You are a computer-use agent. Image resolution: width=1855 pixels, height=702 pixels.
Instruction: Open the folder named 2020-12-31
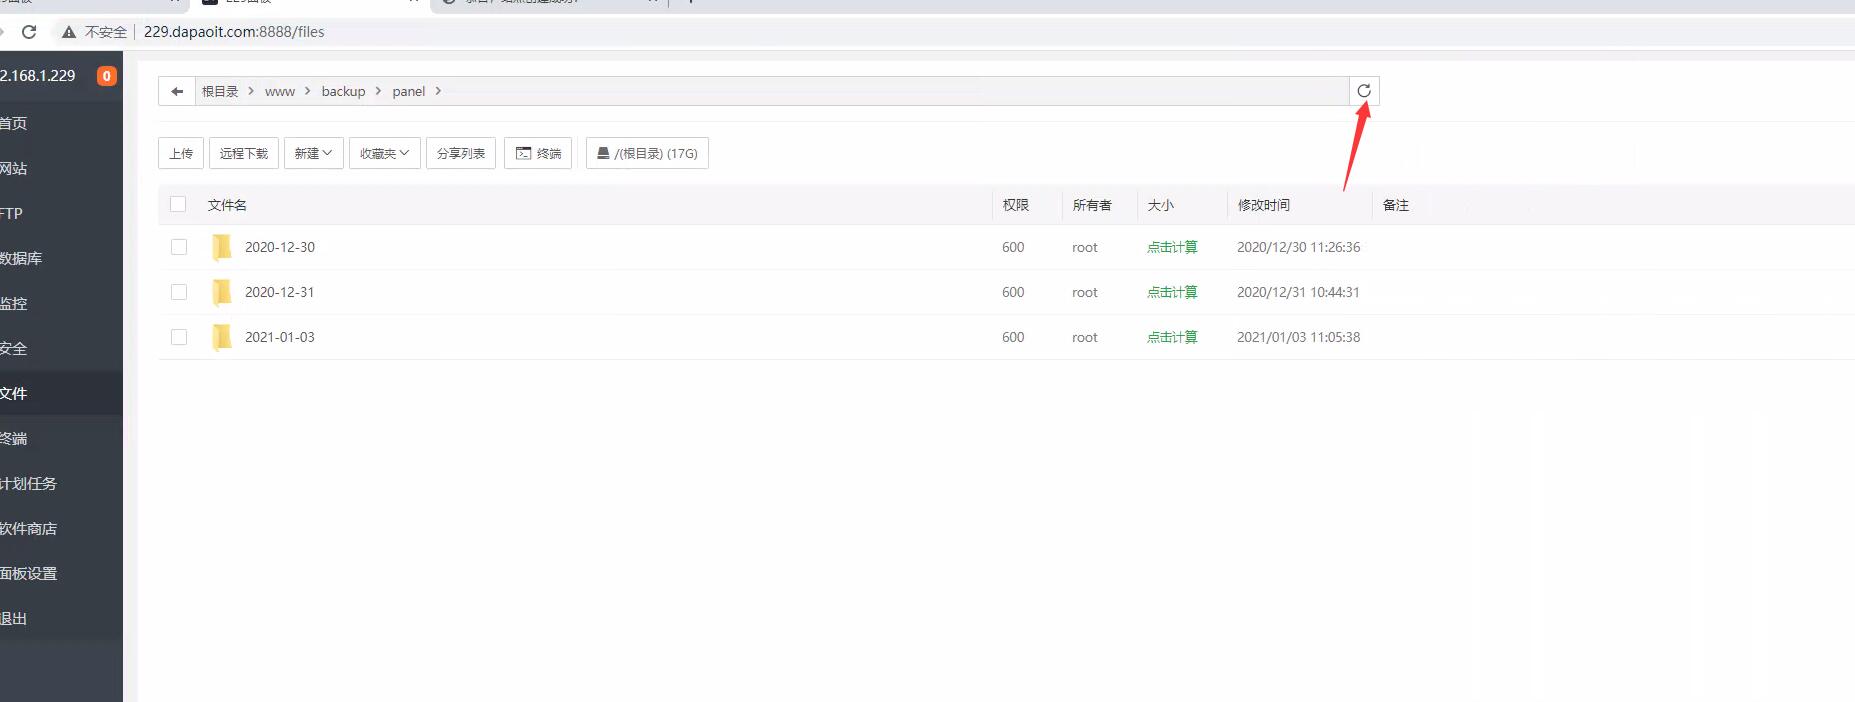click(x=280, y=292)
